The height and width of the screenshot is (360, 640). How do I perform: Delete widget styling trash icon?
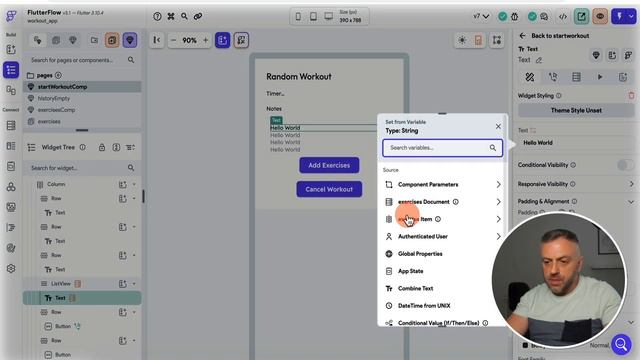click(x=631, y=96)
